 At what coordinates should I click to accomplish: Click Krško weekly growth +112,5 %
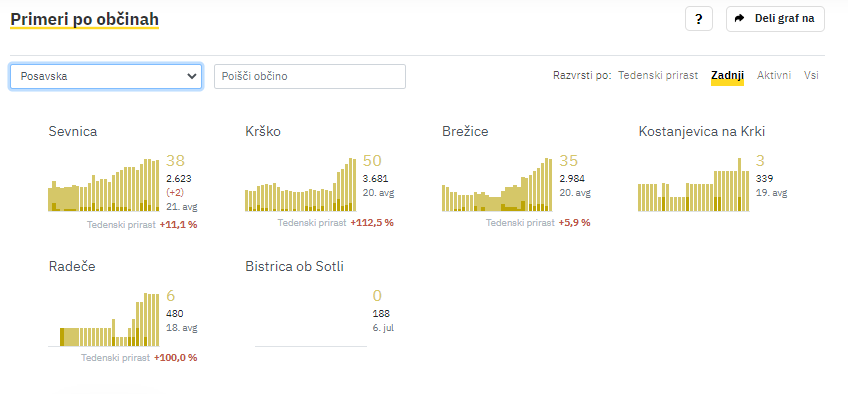372,223
